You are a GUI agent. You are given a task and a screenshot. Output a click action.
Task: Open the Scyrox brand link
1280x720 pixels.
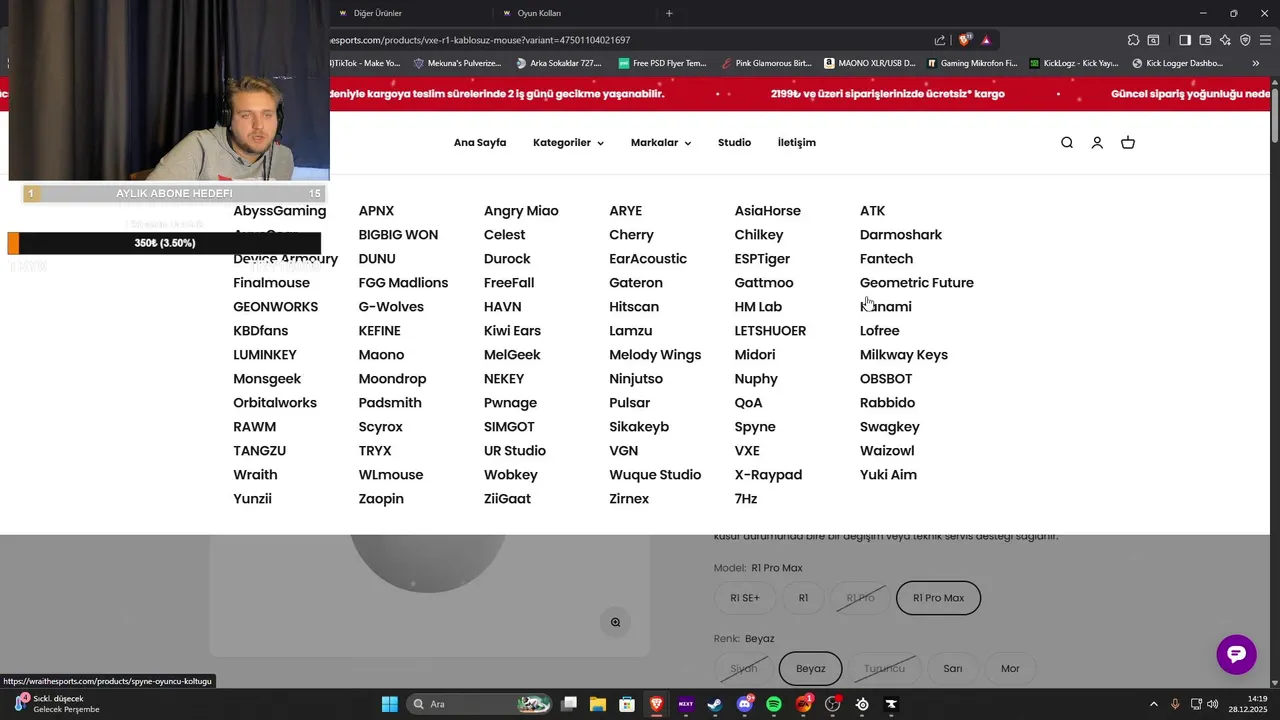[x=381, y=427]
